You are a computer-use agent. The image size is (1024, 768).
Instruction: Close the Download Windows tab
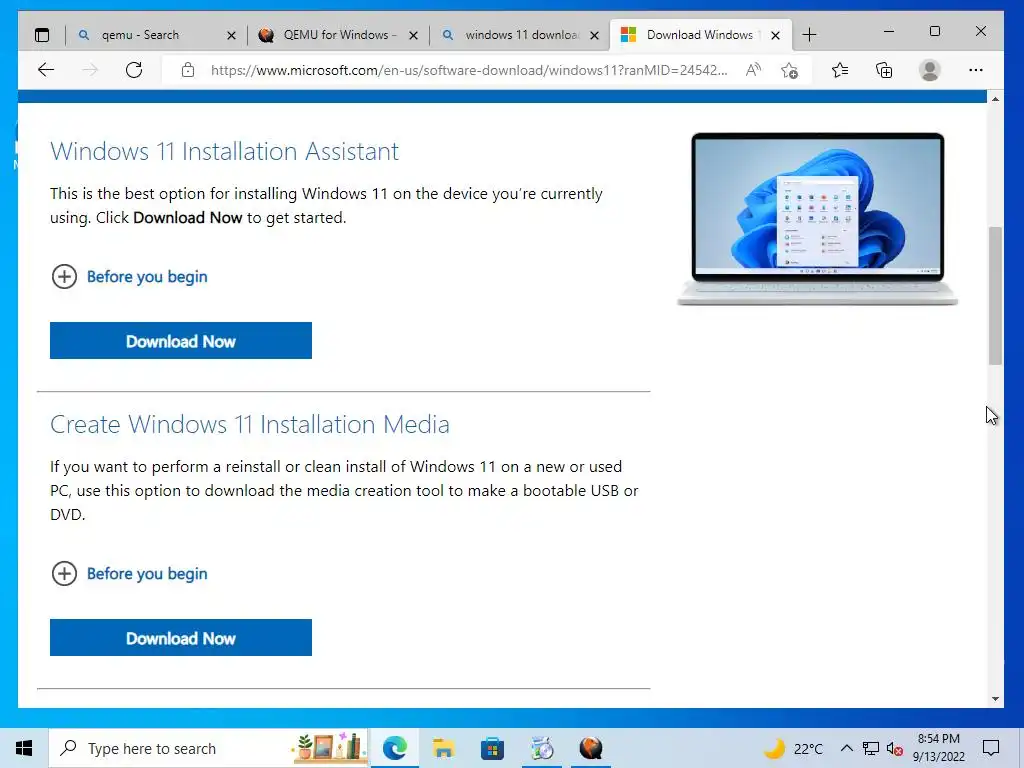click(775, 35)
